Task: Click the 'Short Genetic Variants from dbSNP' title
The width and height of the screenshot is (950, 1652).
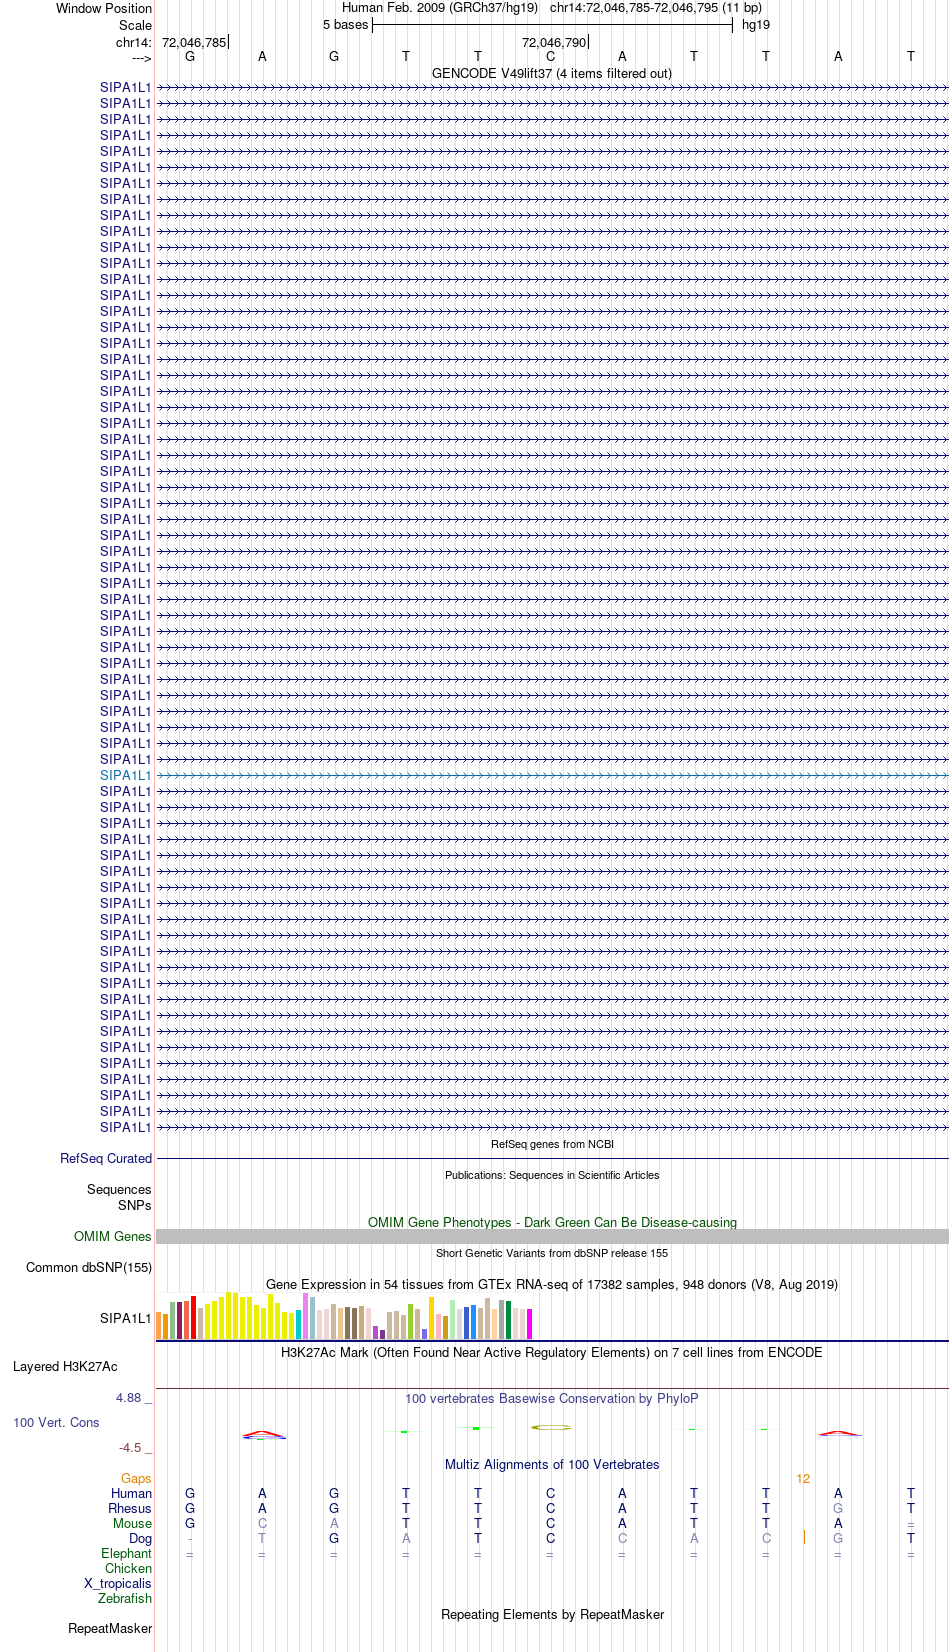Action: (552, 1253)
